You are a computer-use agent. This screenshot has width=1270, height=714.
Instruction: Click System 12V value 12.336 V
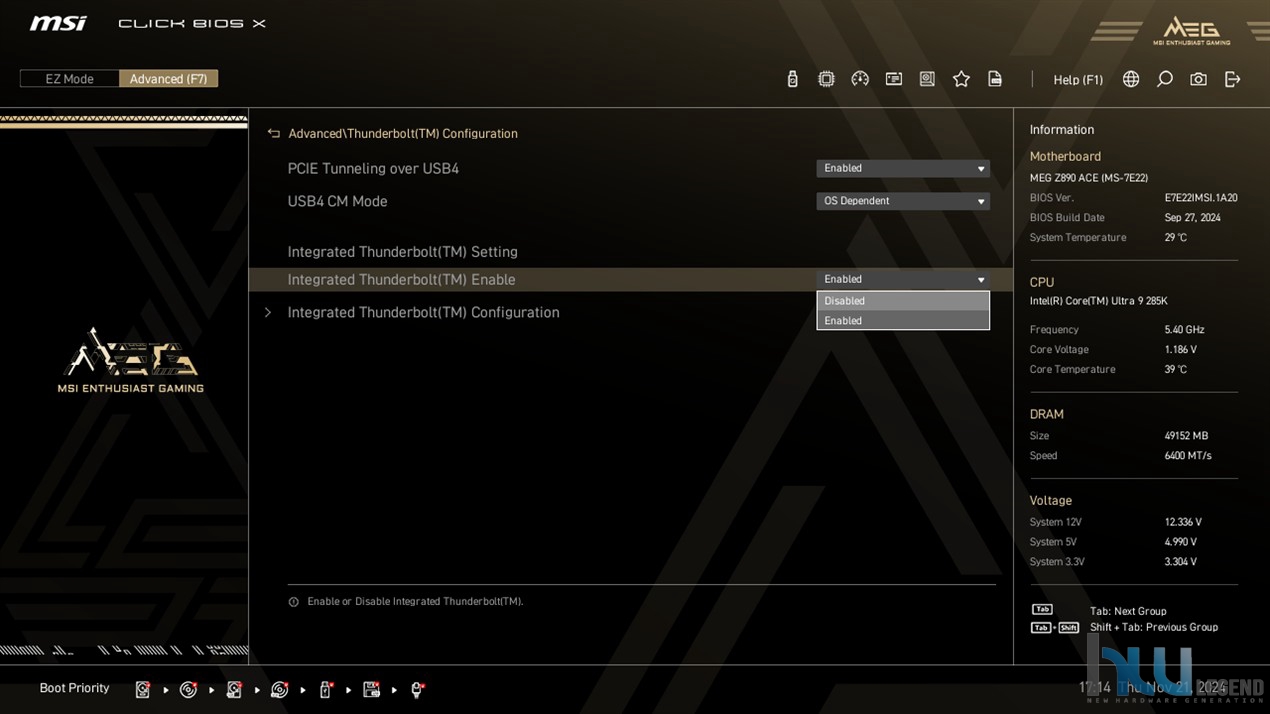pos(1183,522)
